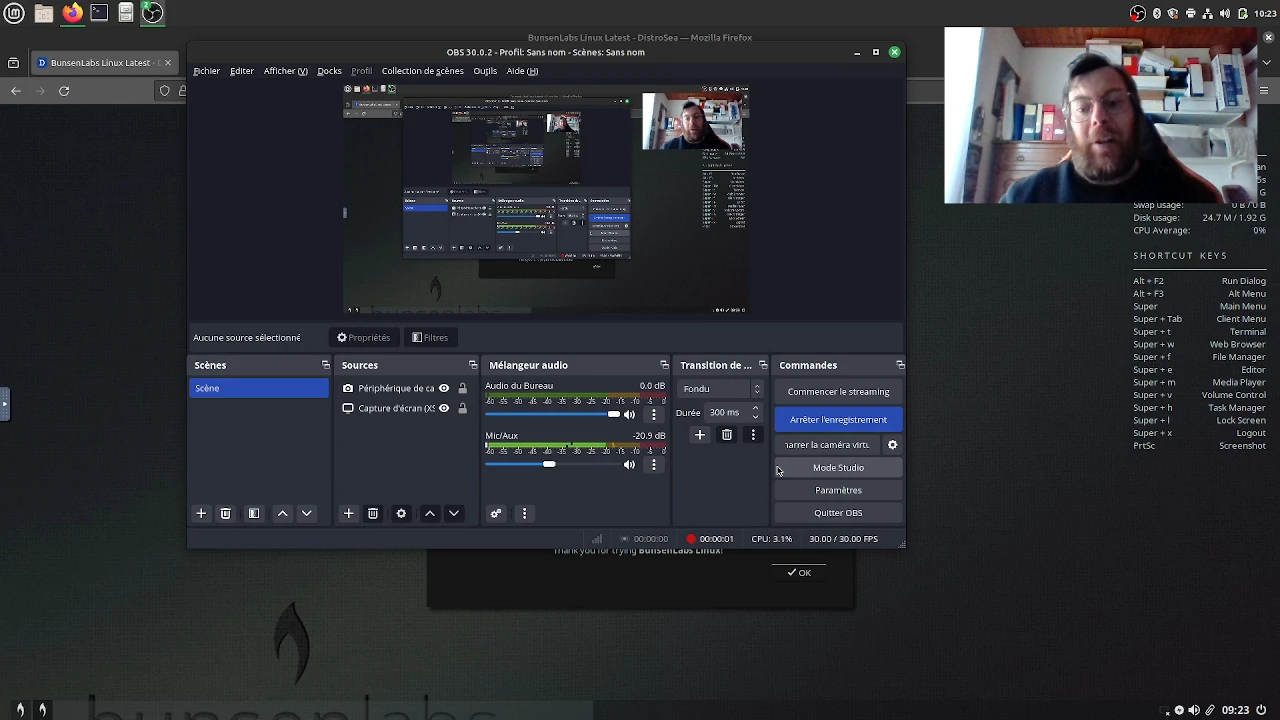Open Fondu transition dropdown

720,389
